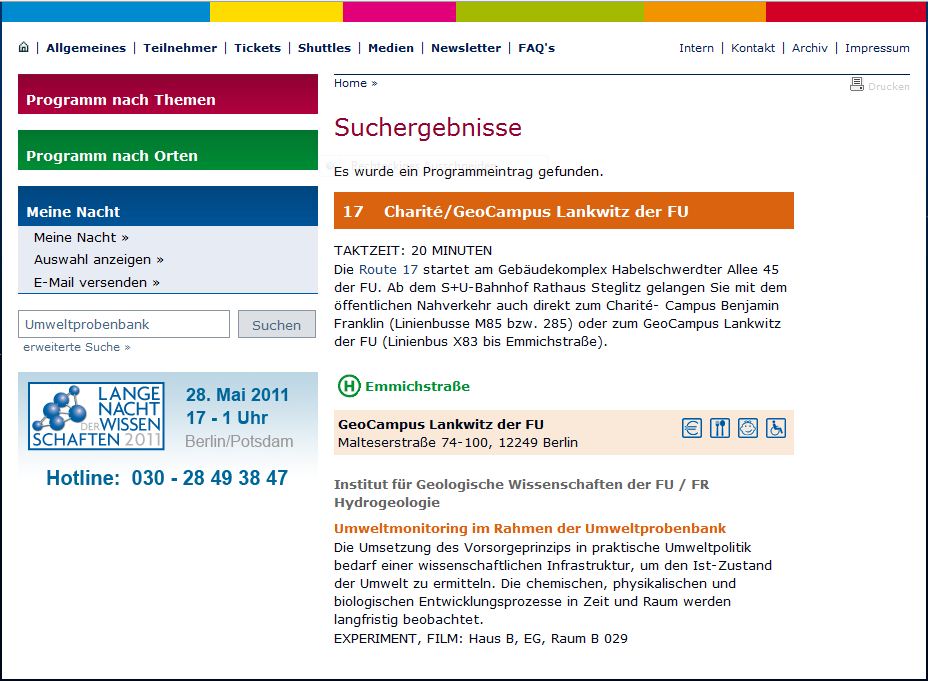Click the fork and knife catering icon
The width and height of the screenshot is (928, 681).
coord(719,428)
